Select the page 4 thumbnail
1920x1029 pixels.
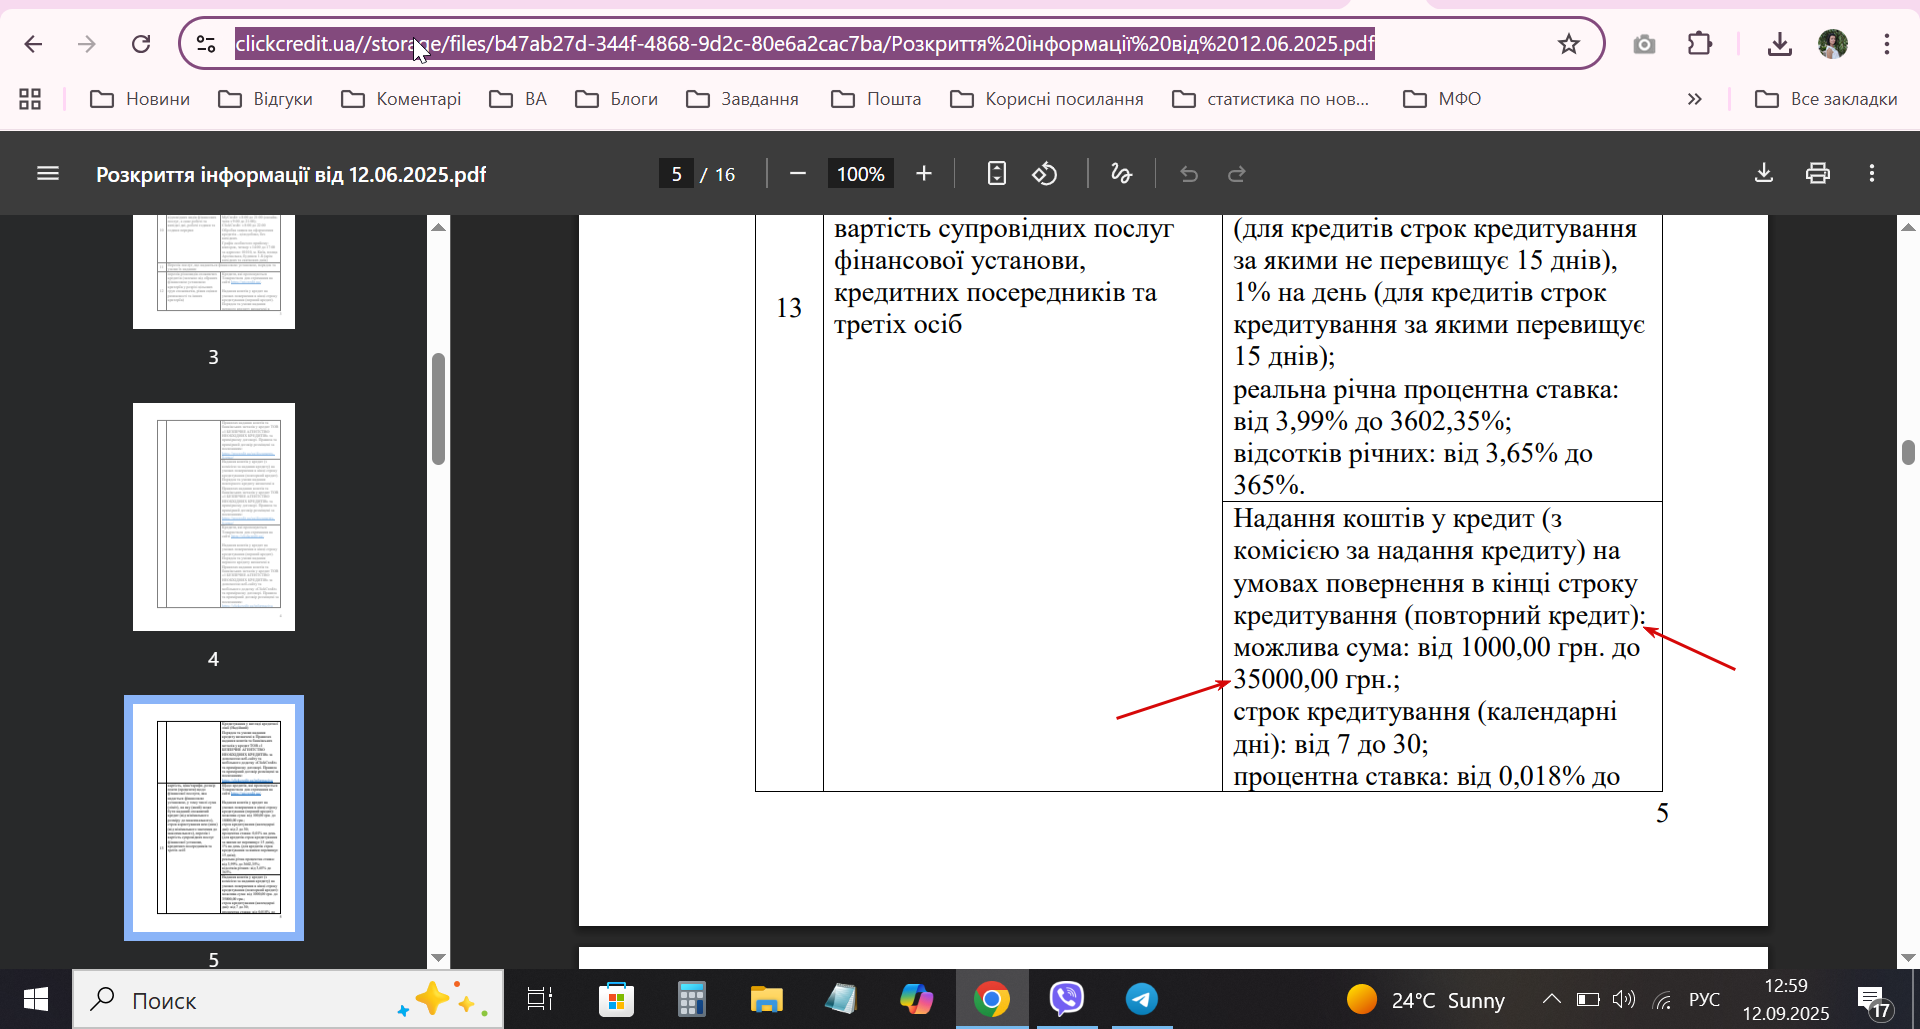214,517
